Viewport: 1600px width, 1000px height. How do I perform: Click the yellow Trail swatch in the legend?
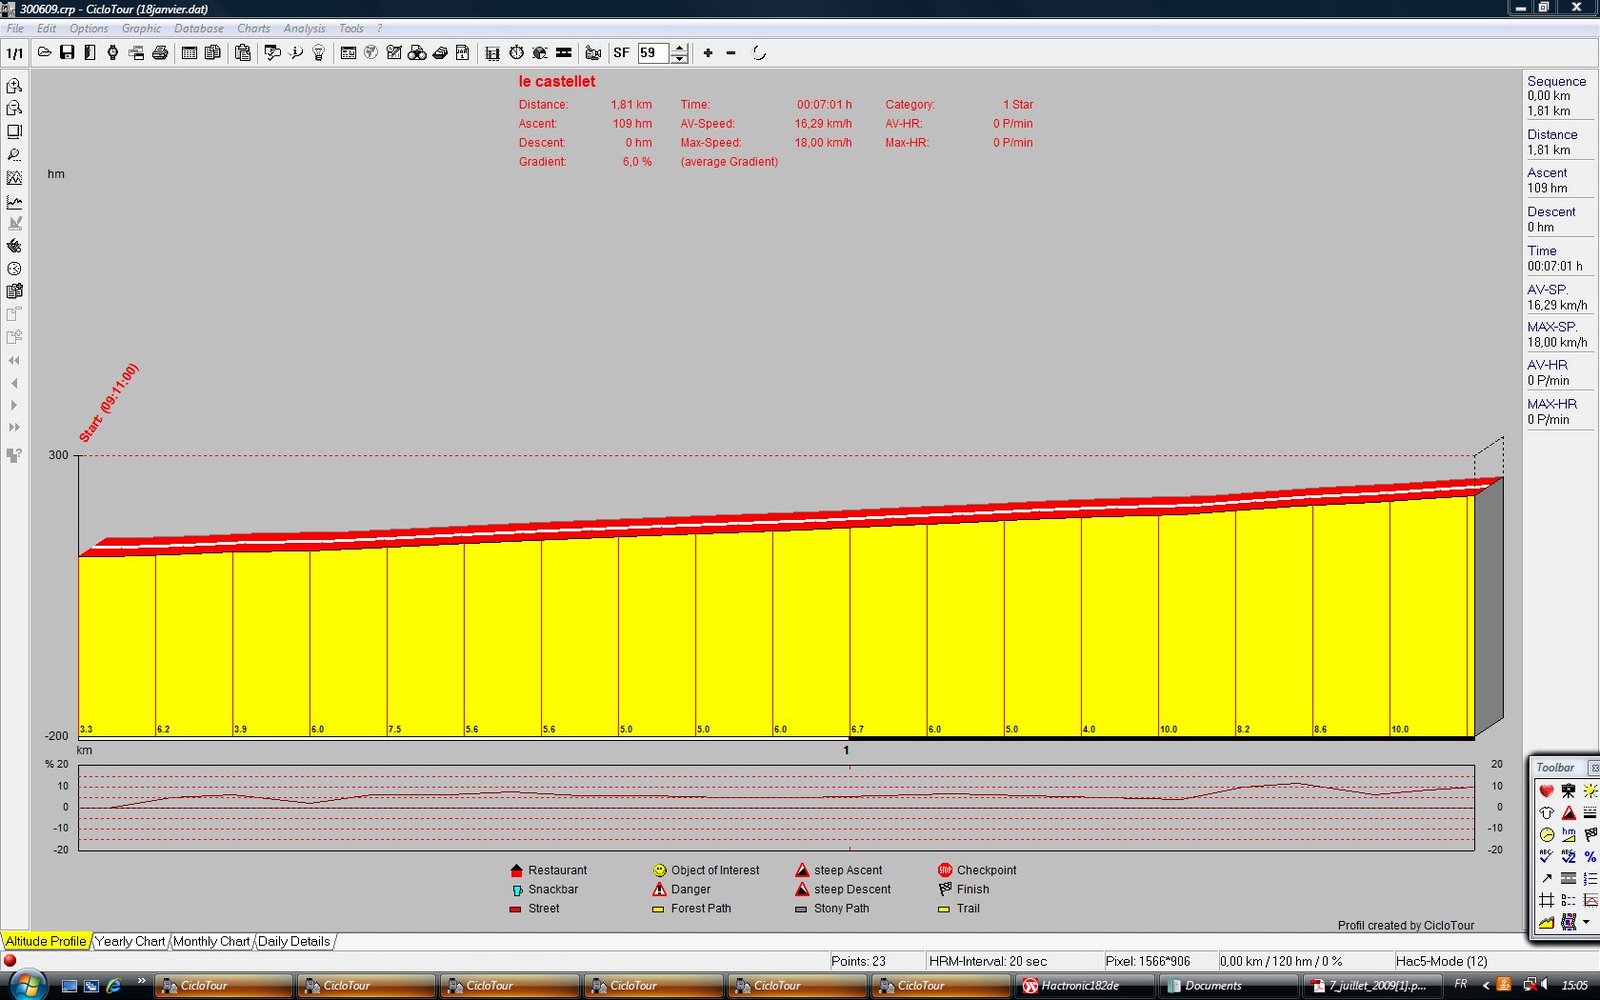944,909
